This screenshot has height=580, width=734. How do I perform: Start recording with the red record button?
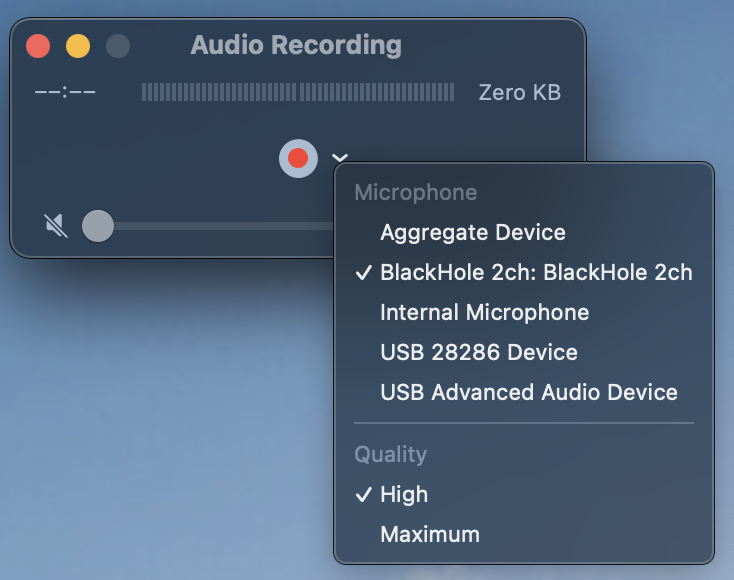298,158
